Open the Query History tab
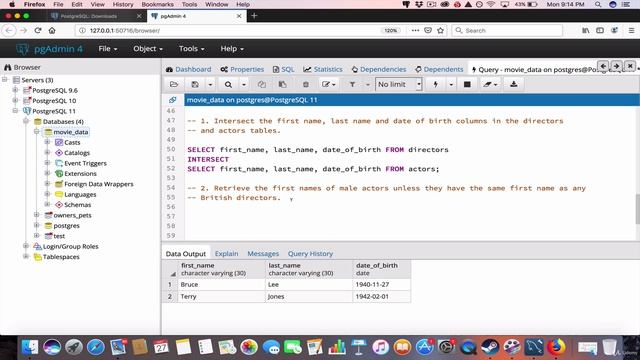This screenshot has width=640, height=360. [x=310, y=253]
